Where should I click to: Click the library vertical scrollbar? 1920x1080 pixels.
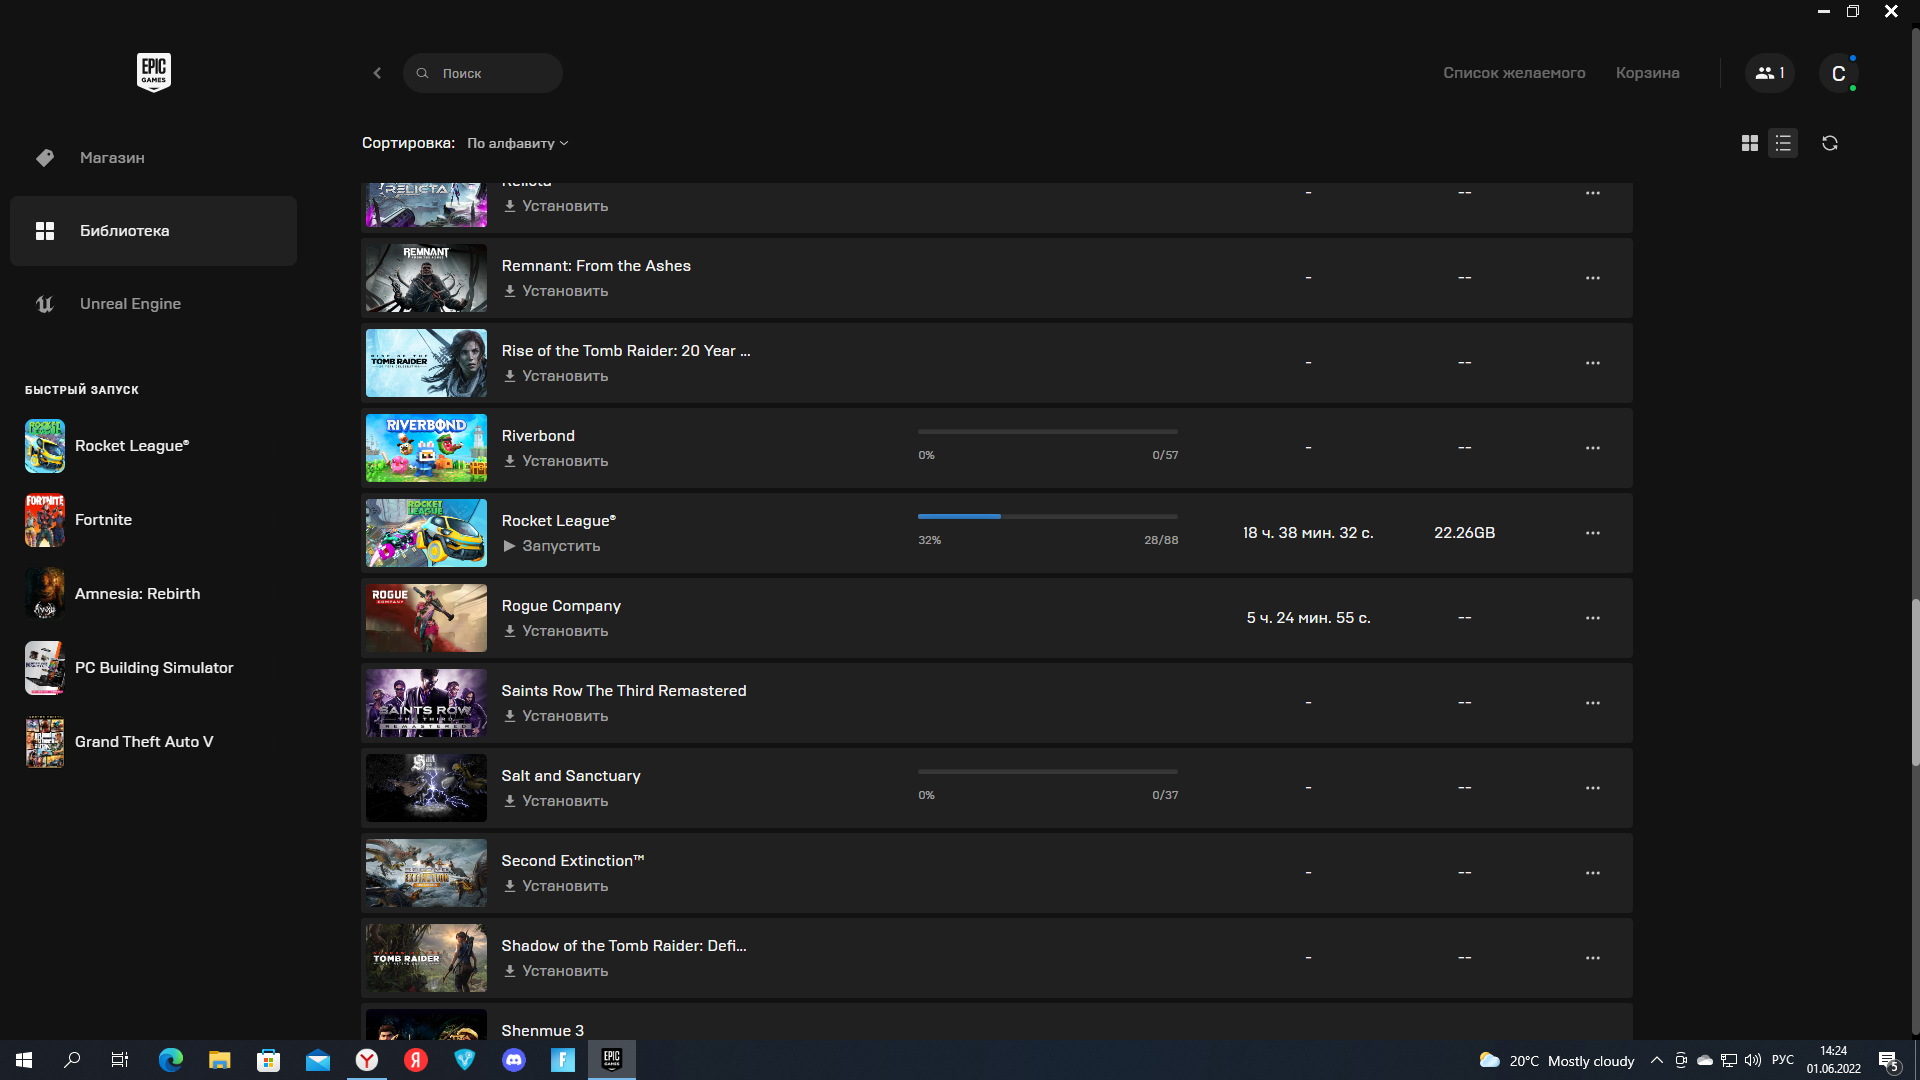[1915, 682]
